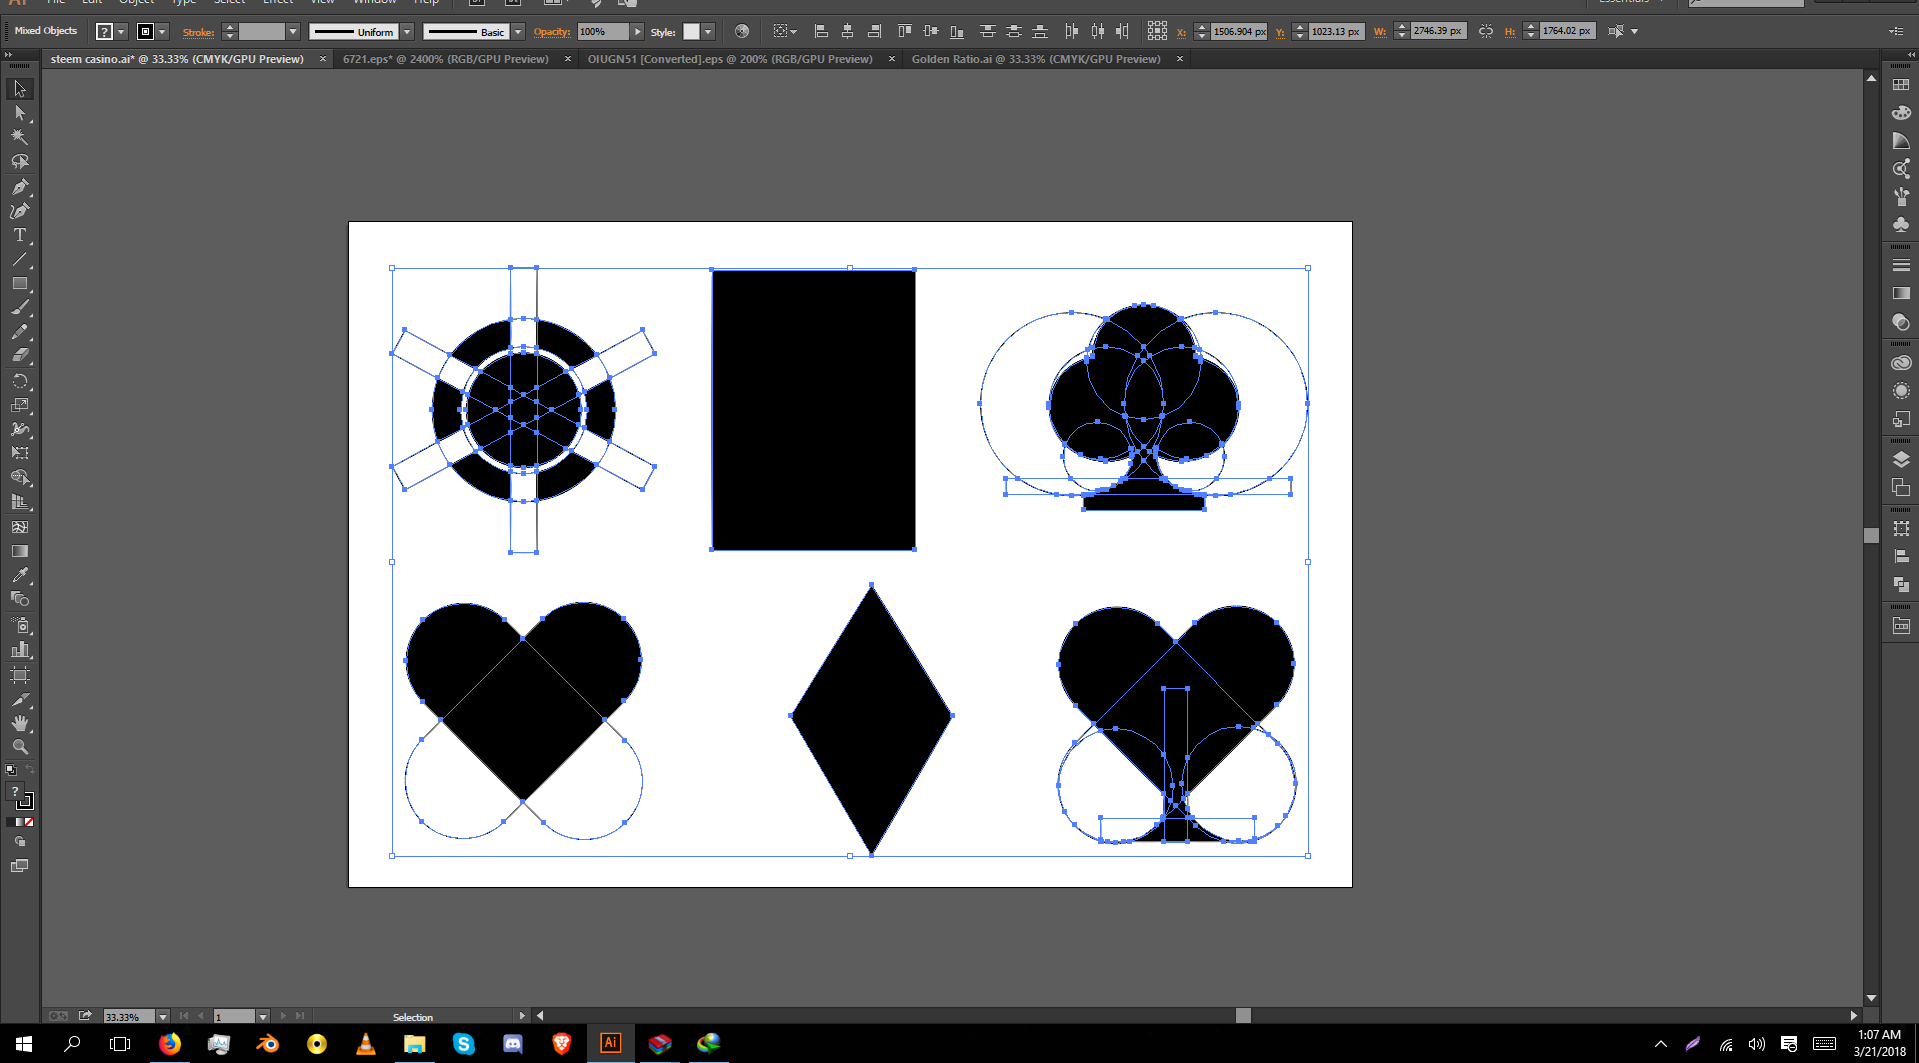
Task: Click the Fill swatch in the toolbox
Action: [x=15, y=792]
